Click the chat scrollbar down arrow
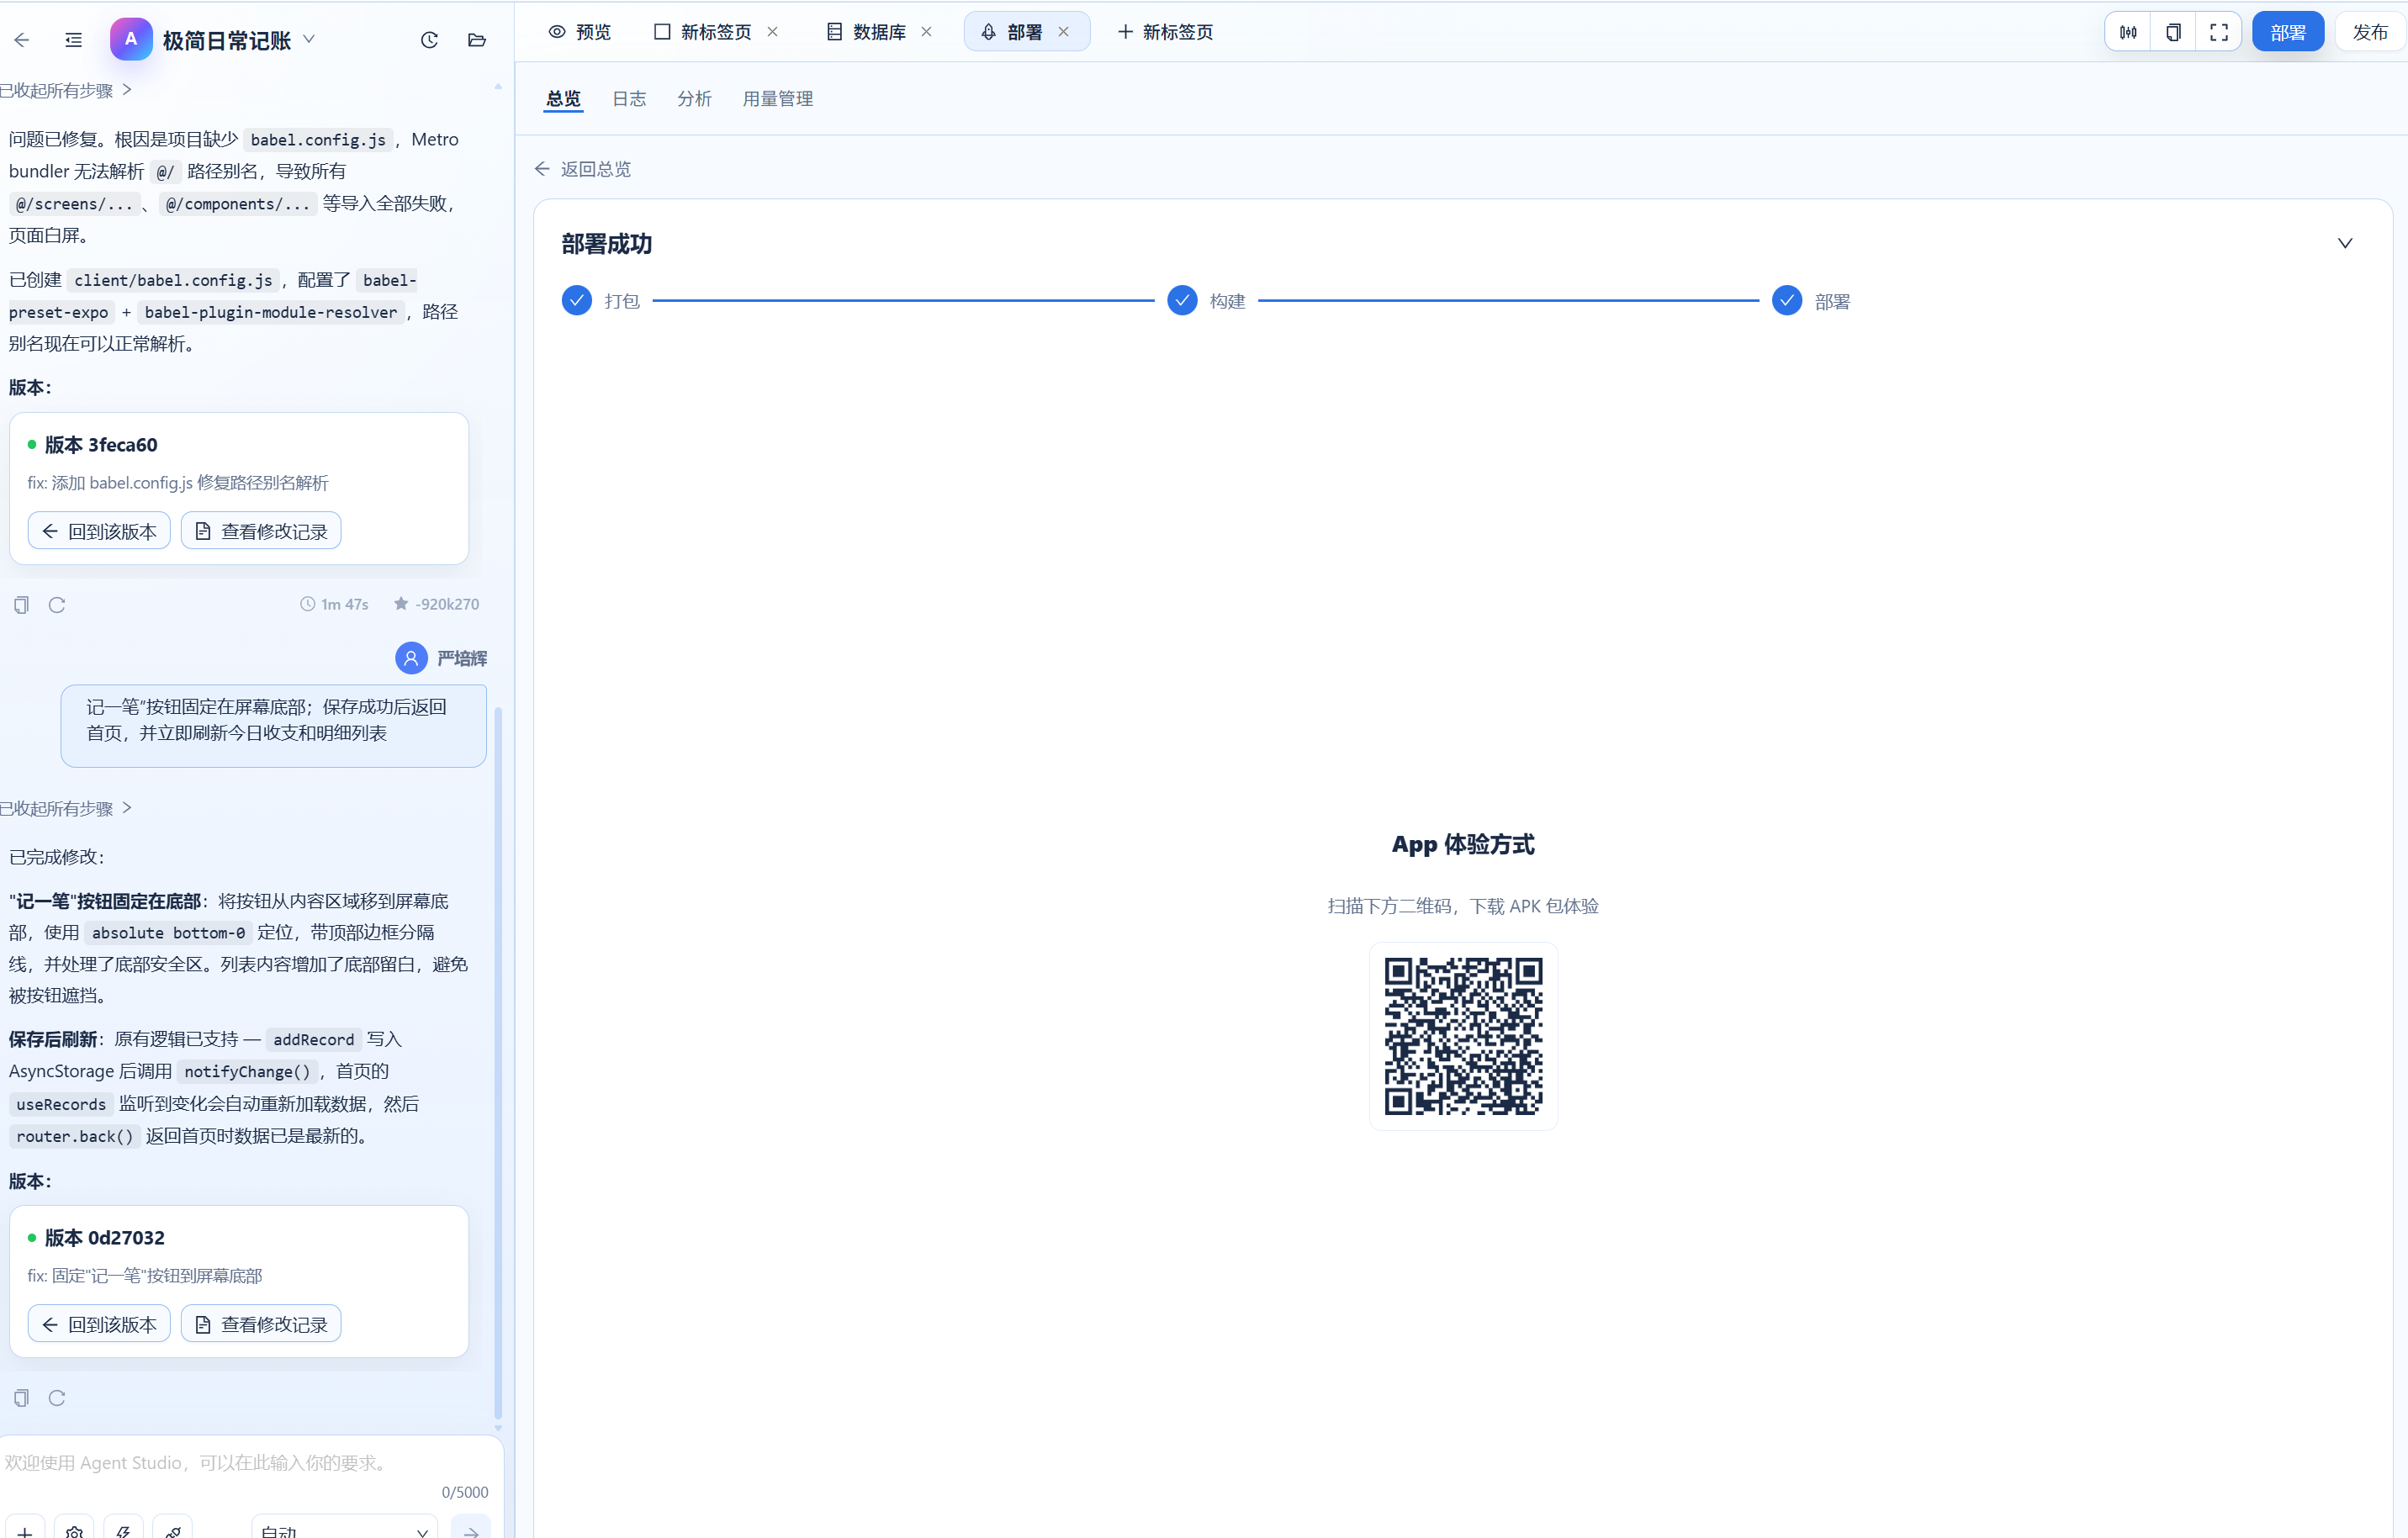Image resolution: width=2408 pixels, height=1538 pixels. pyautogui.click(x=498, y=1428)
